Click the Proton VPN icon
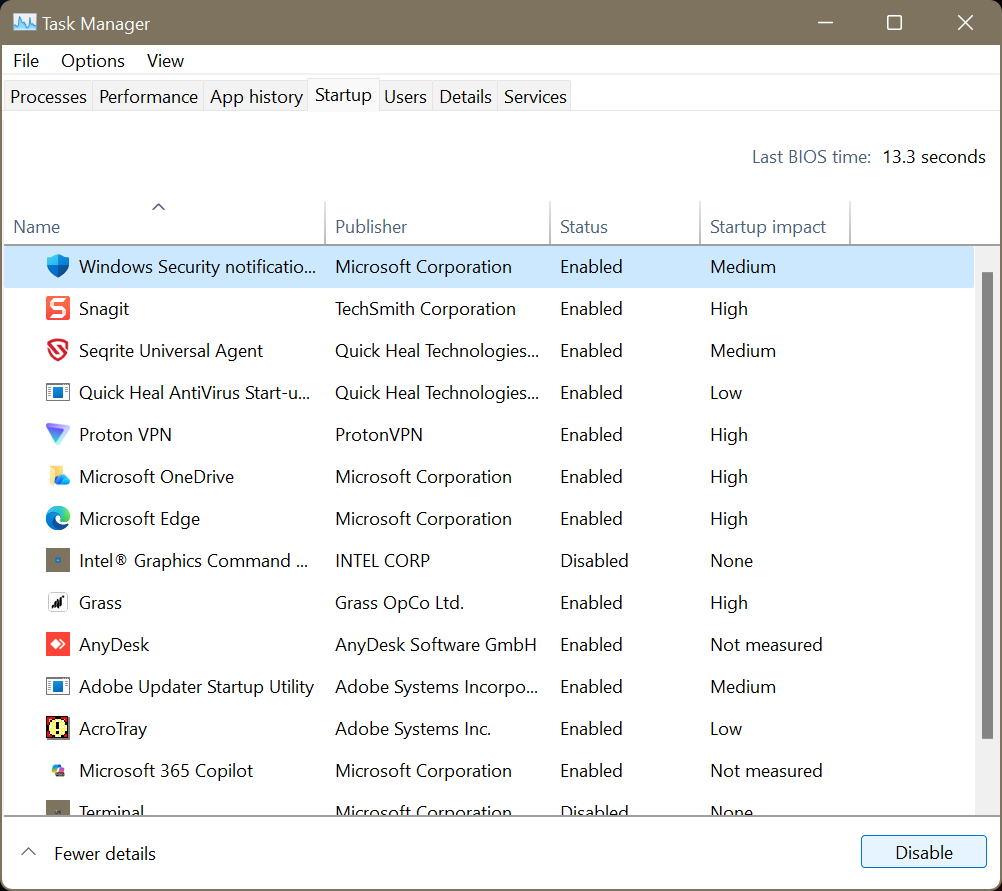 pos(58,435)
